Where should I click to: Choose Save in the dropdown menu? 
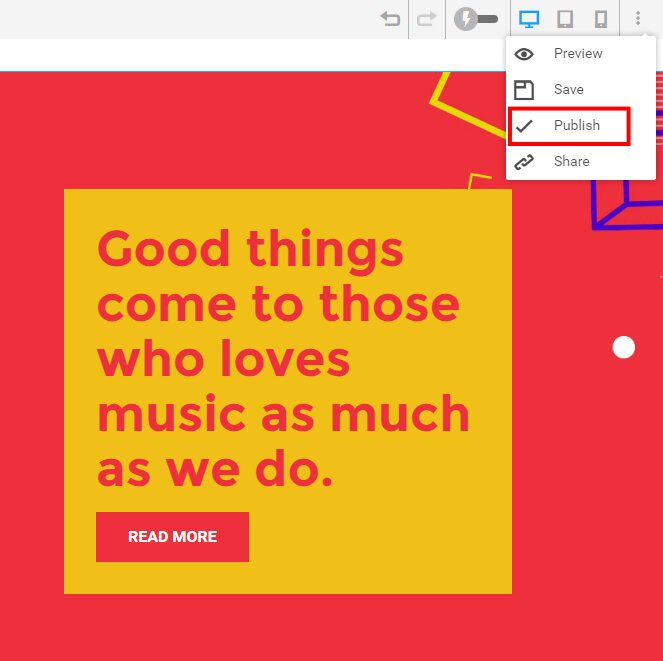point(568,90)
